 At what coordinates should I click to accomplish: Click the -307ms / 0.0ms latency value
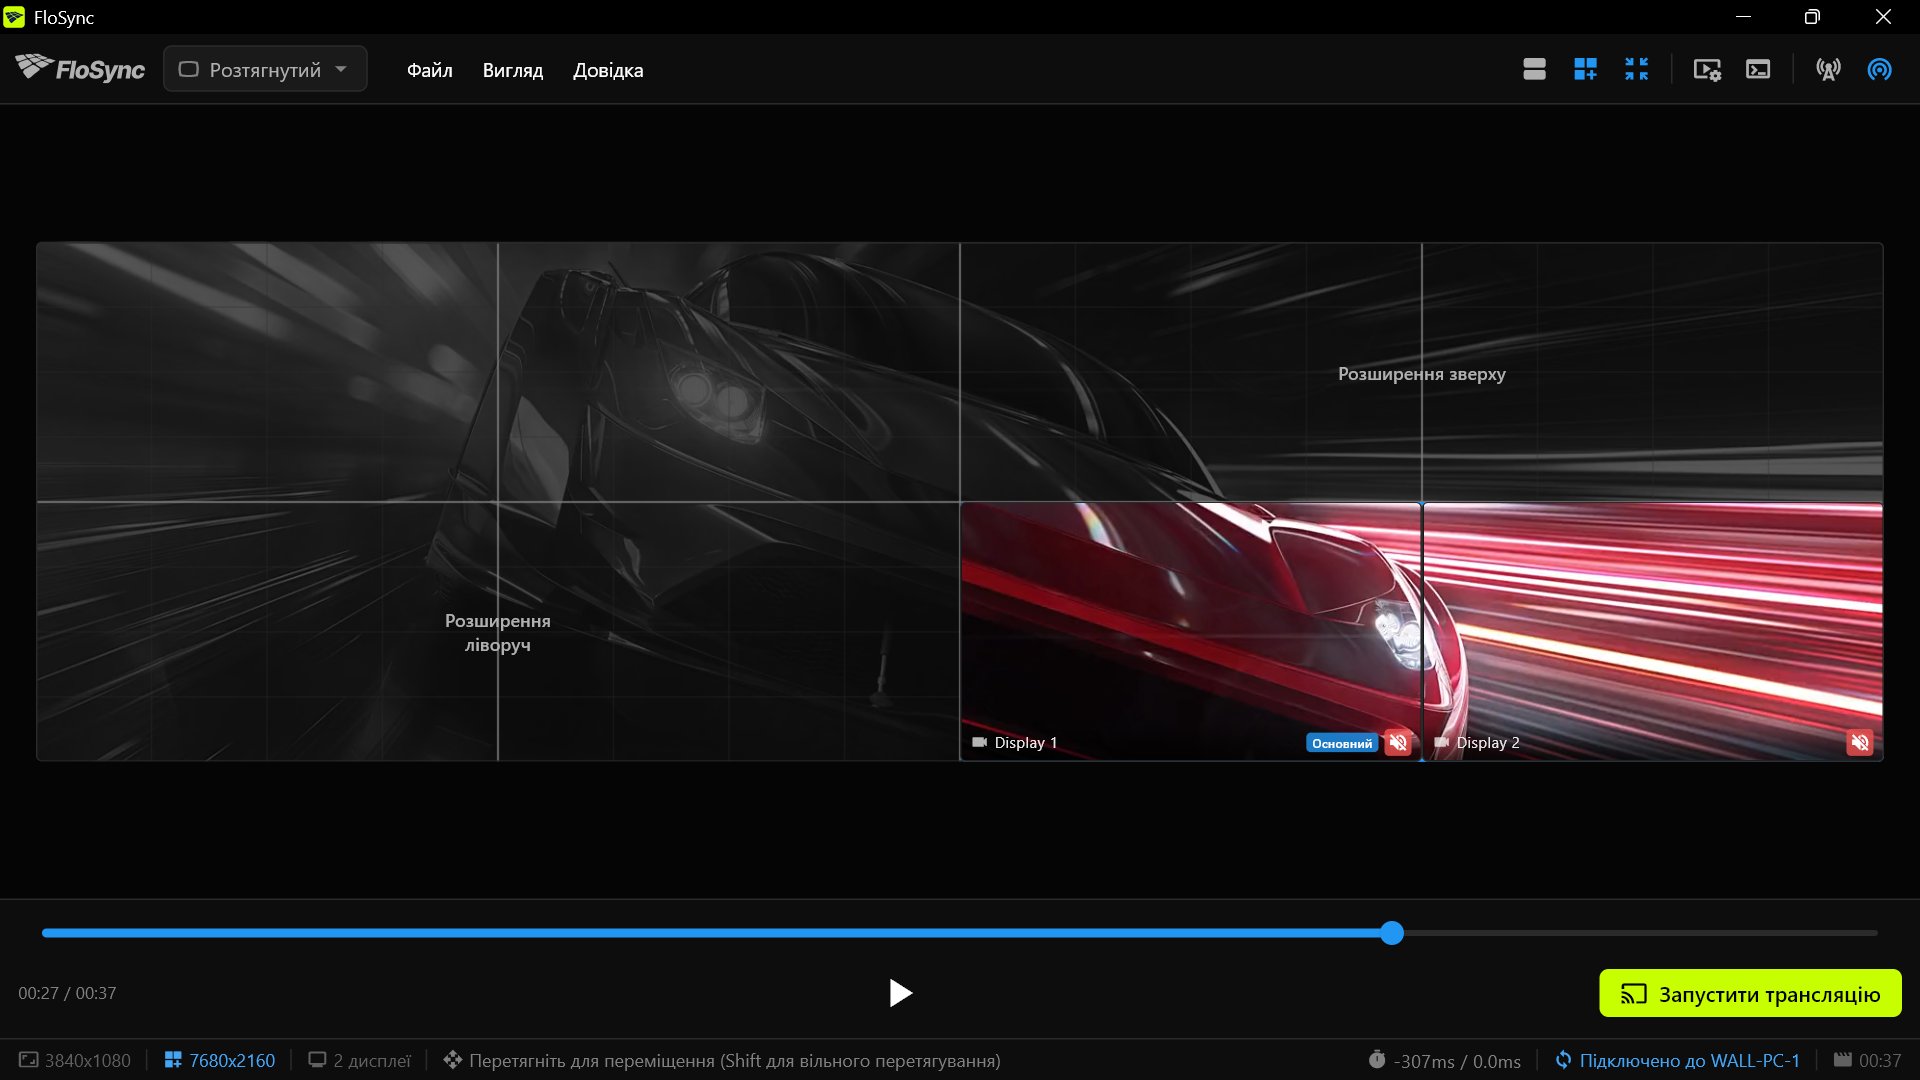[x=1457, y=1061]
